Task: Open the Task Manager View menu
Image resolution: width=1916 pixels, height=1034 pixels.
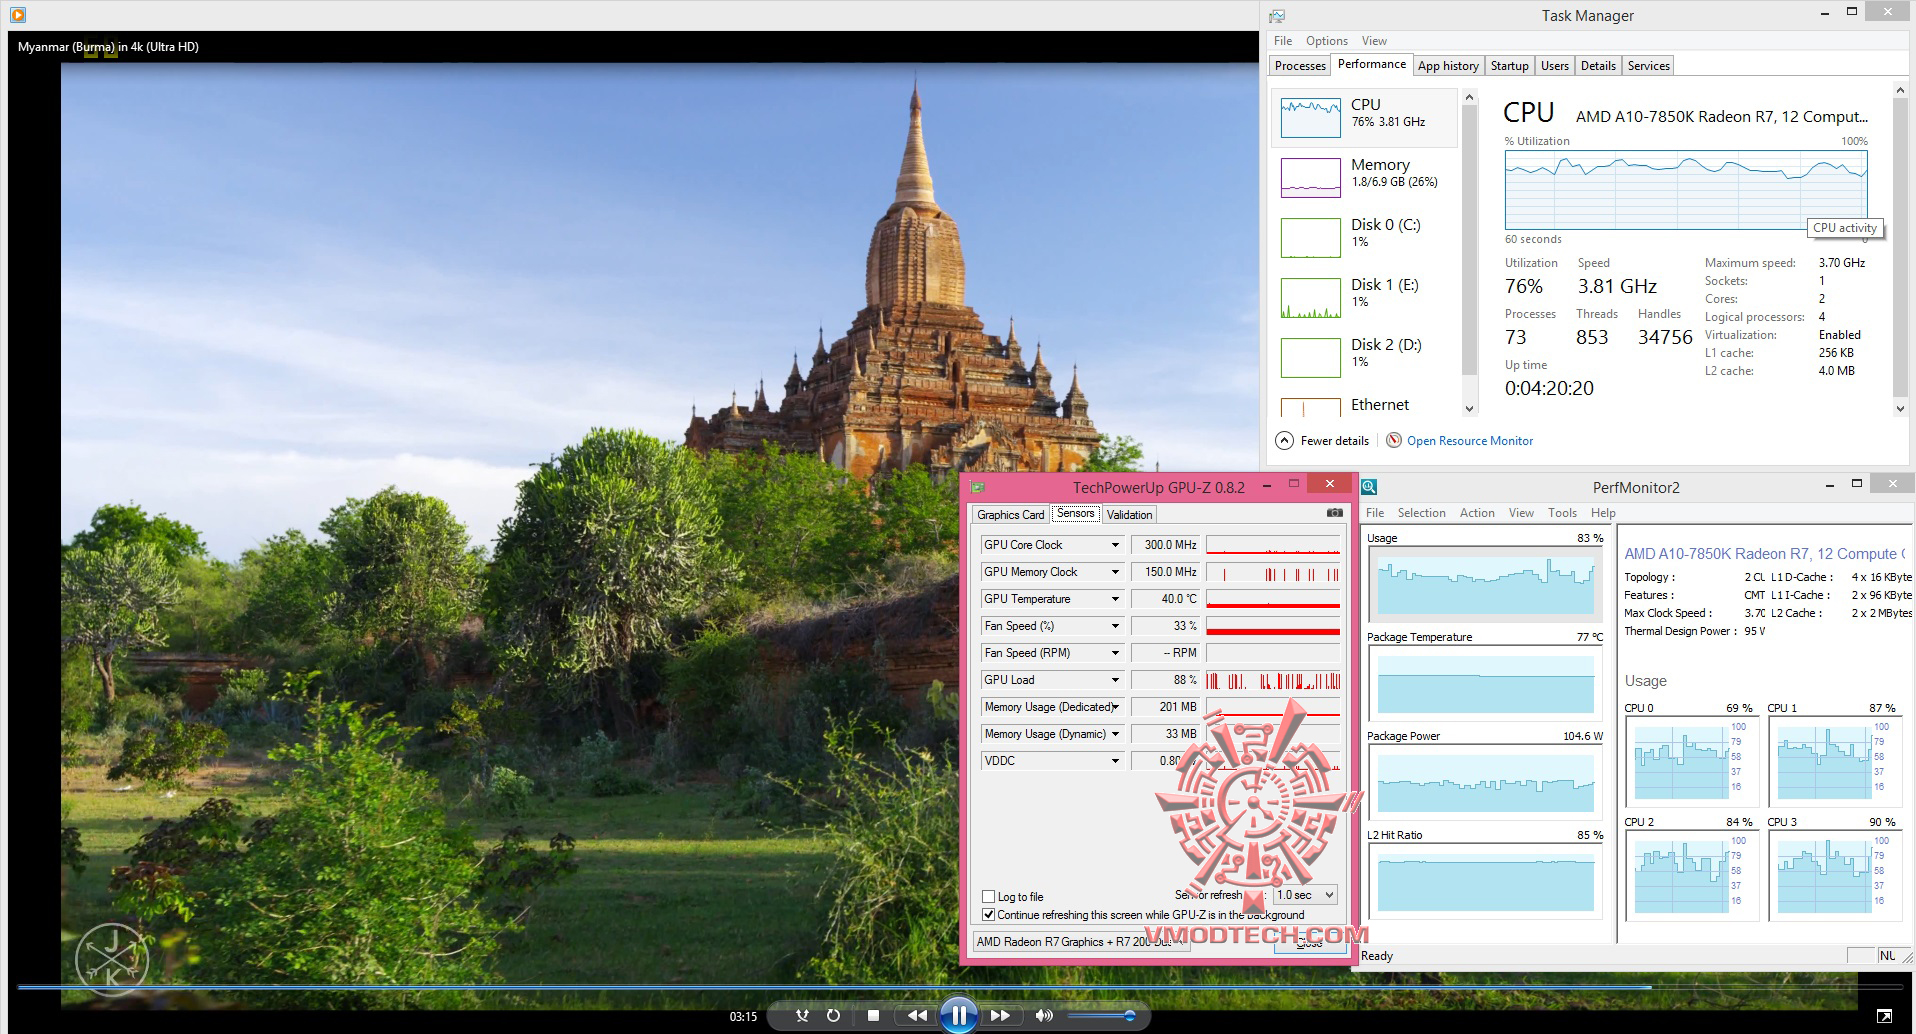Action: [1374, 41]
